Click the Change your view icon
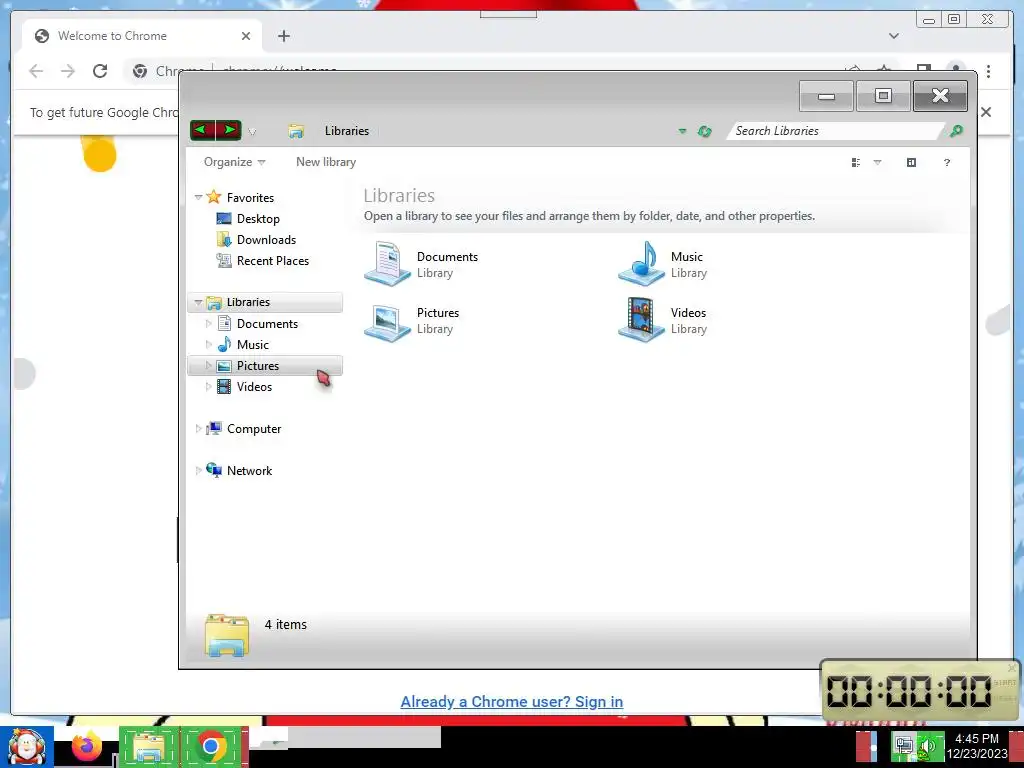The width and height of the screenshot is (1024, 768). [856, 163]
